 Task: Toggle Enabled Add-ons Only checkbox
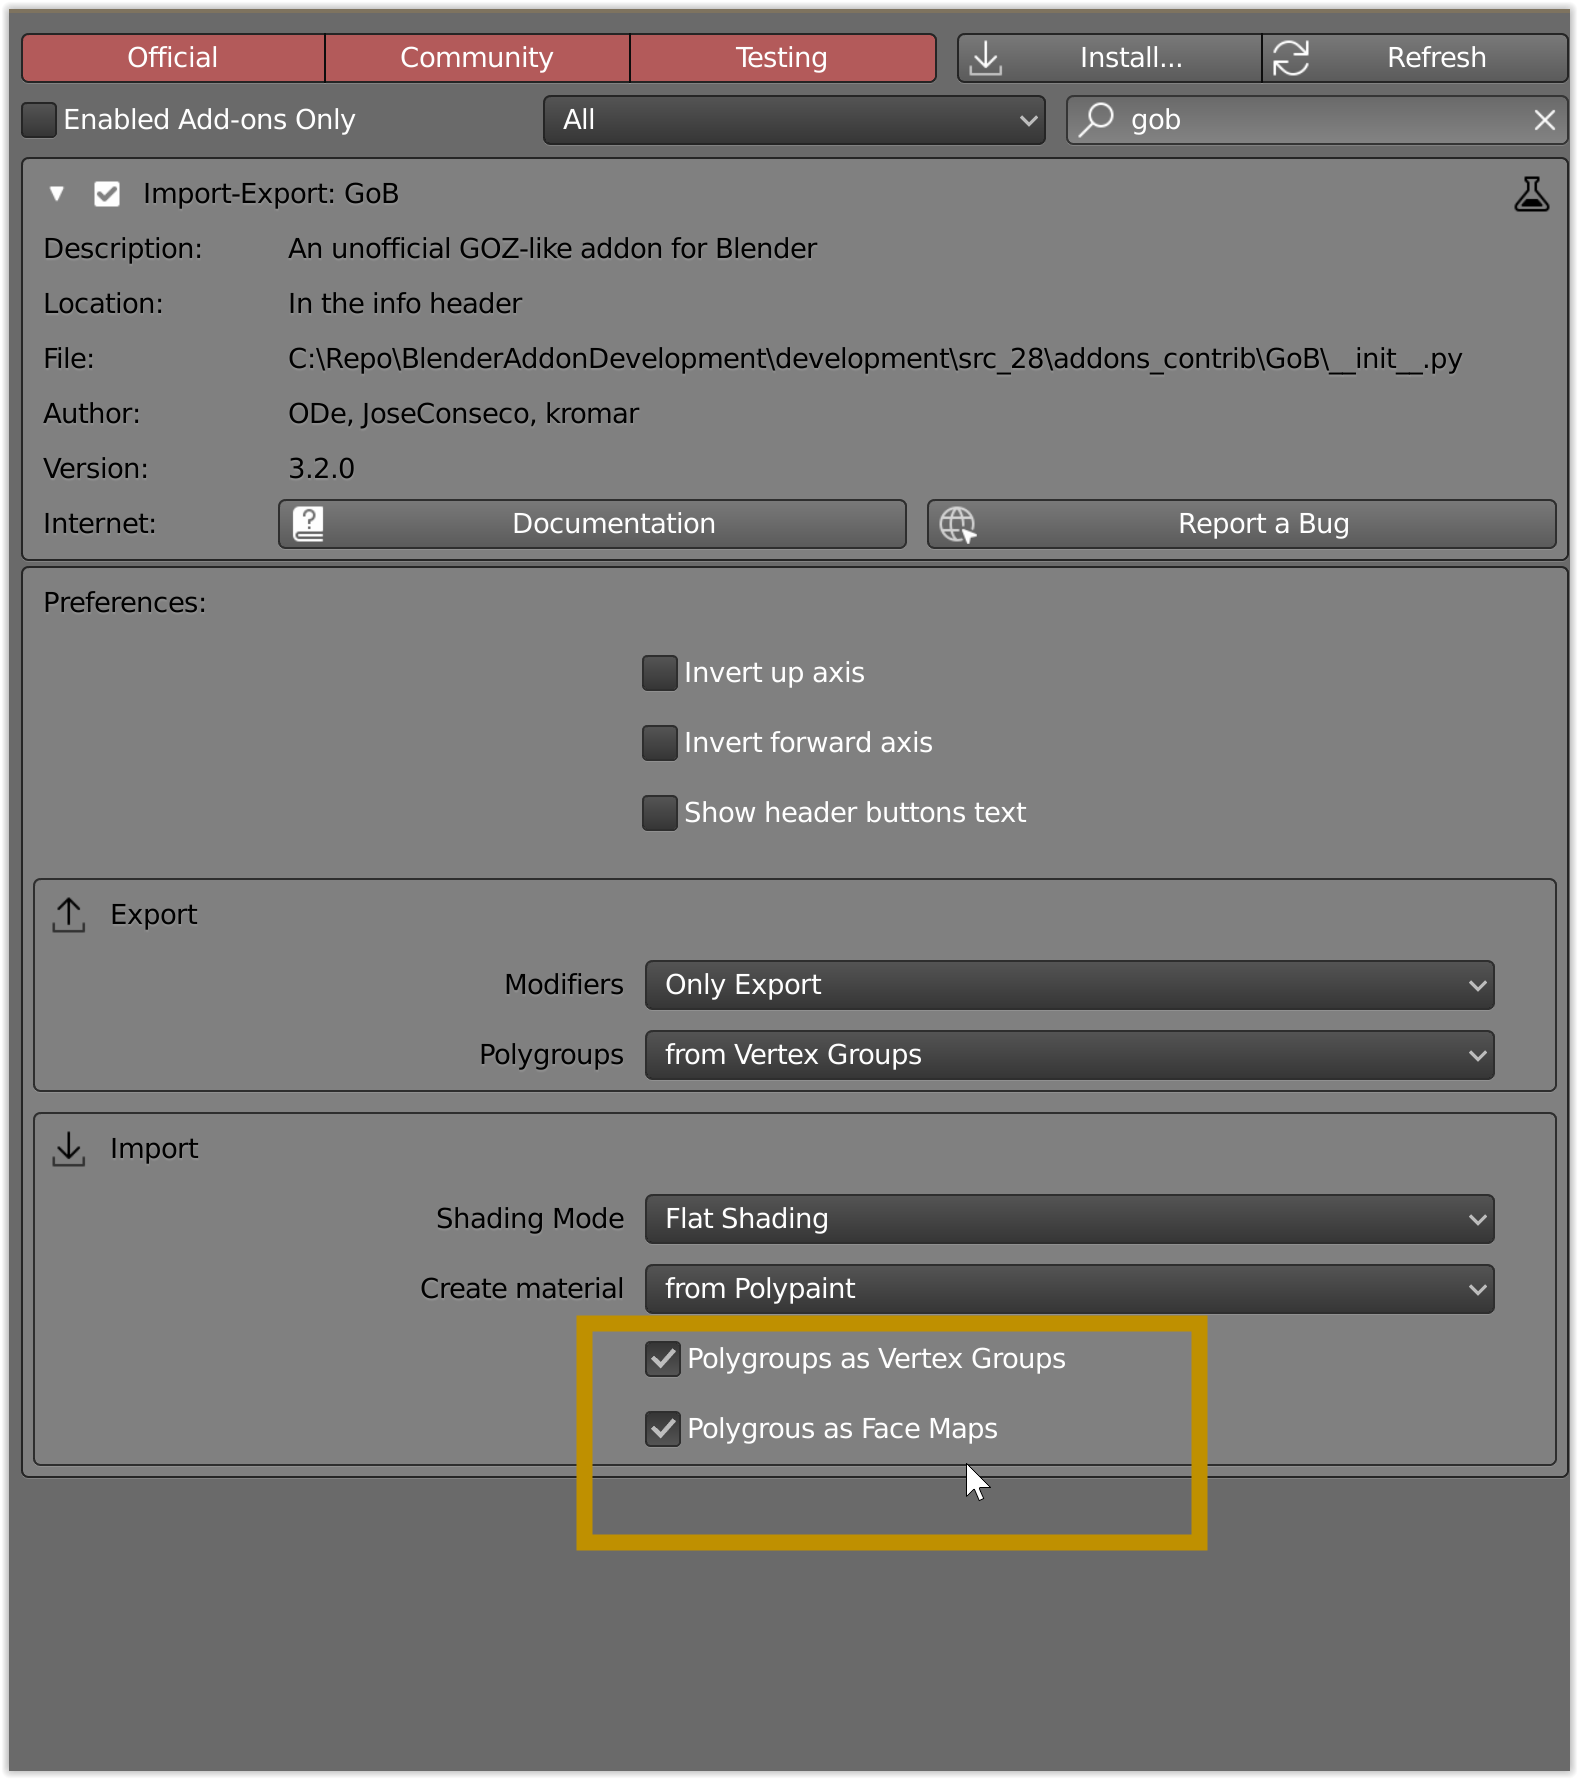39,120
